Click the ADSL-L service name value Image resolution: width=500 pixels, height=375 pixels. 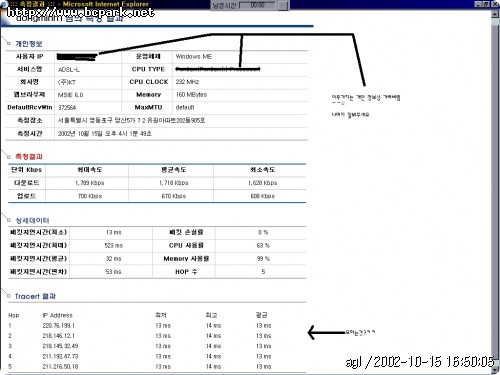click(x=69, y=69)
